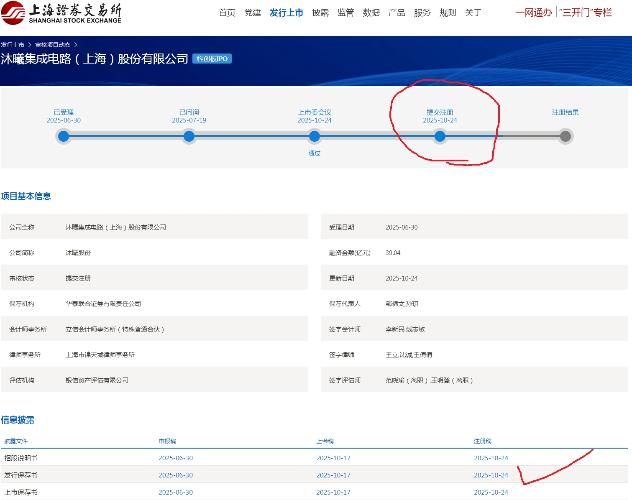632x500 pixels.
Task: Click the 注册结果 stage label
Action: 565,112
